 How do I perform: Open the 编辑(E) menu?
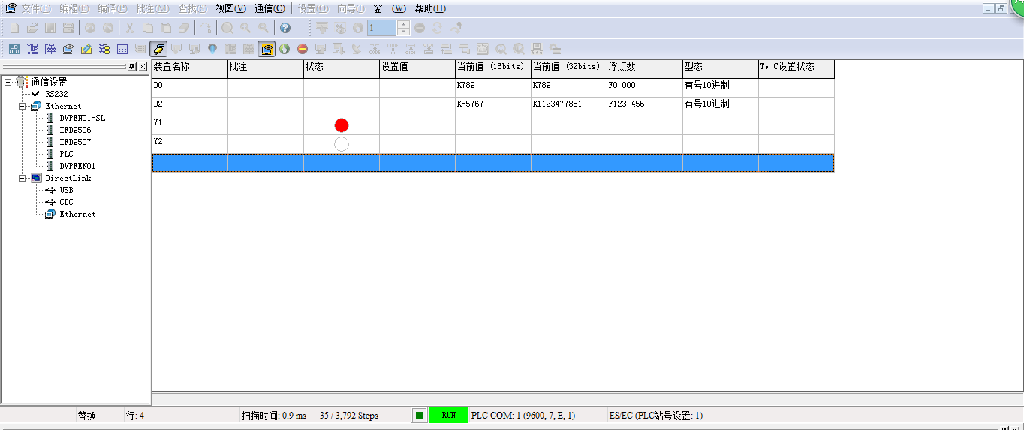(x=74, y=8)
